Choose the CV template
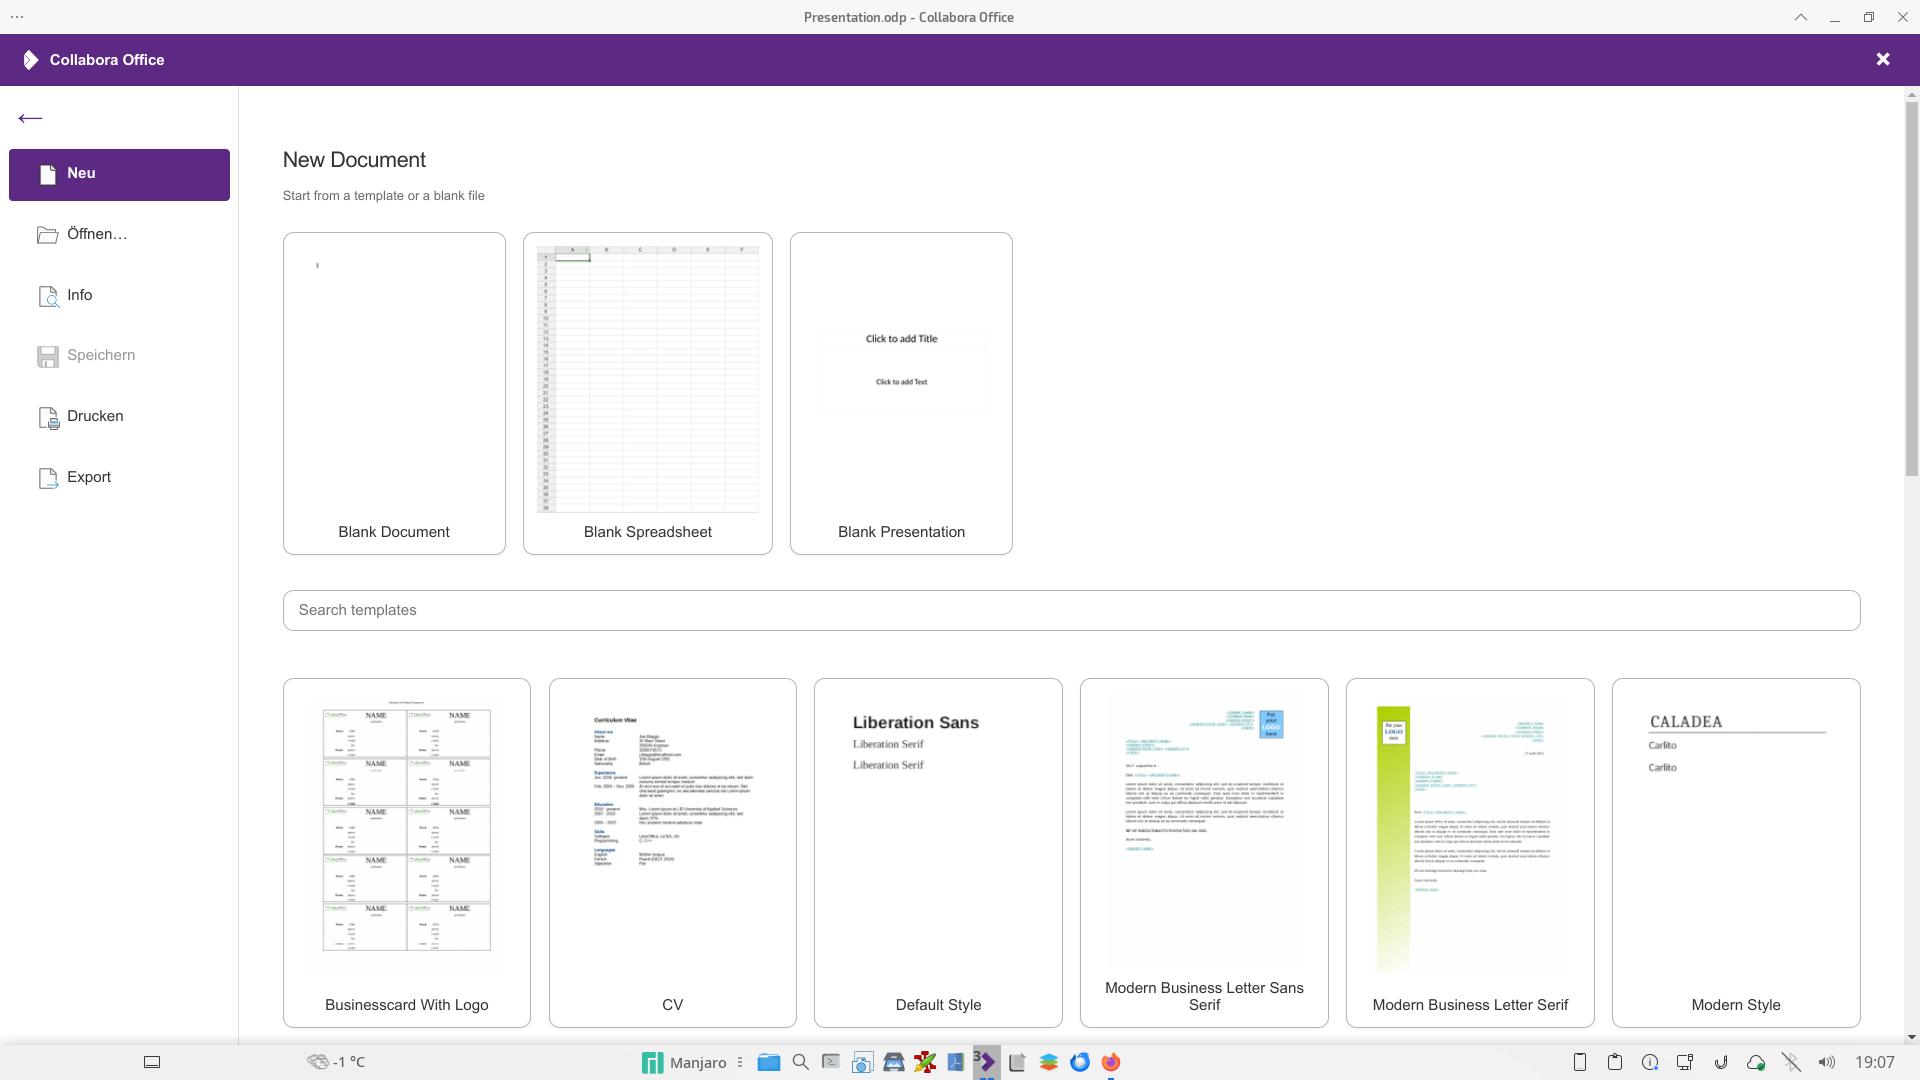Viewport: 1920px width, 1080px height. point(672,852)
